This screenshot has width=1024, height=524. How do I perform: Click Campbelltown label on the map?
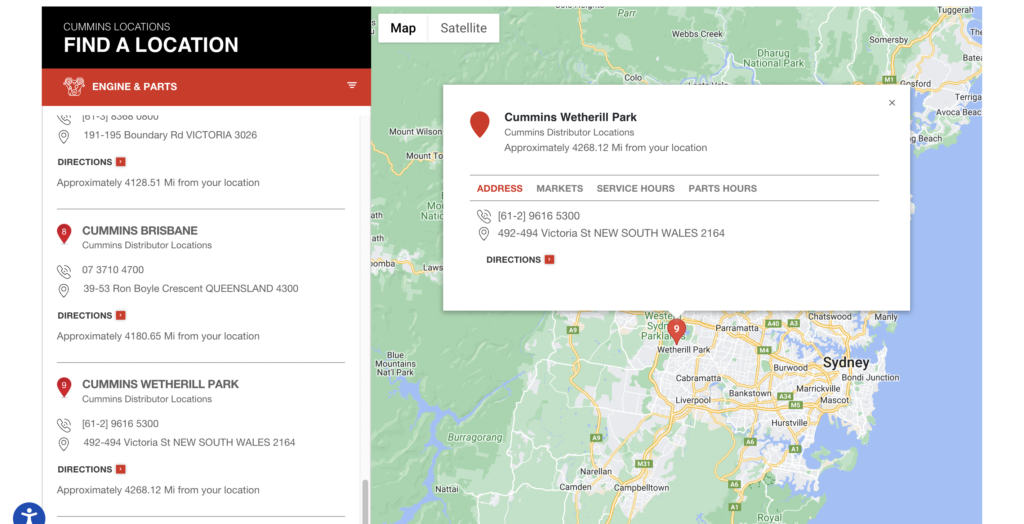641,487
